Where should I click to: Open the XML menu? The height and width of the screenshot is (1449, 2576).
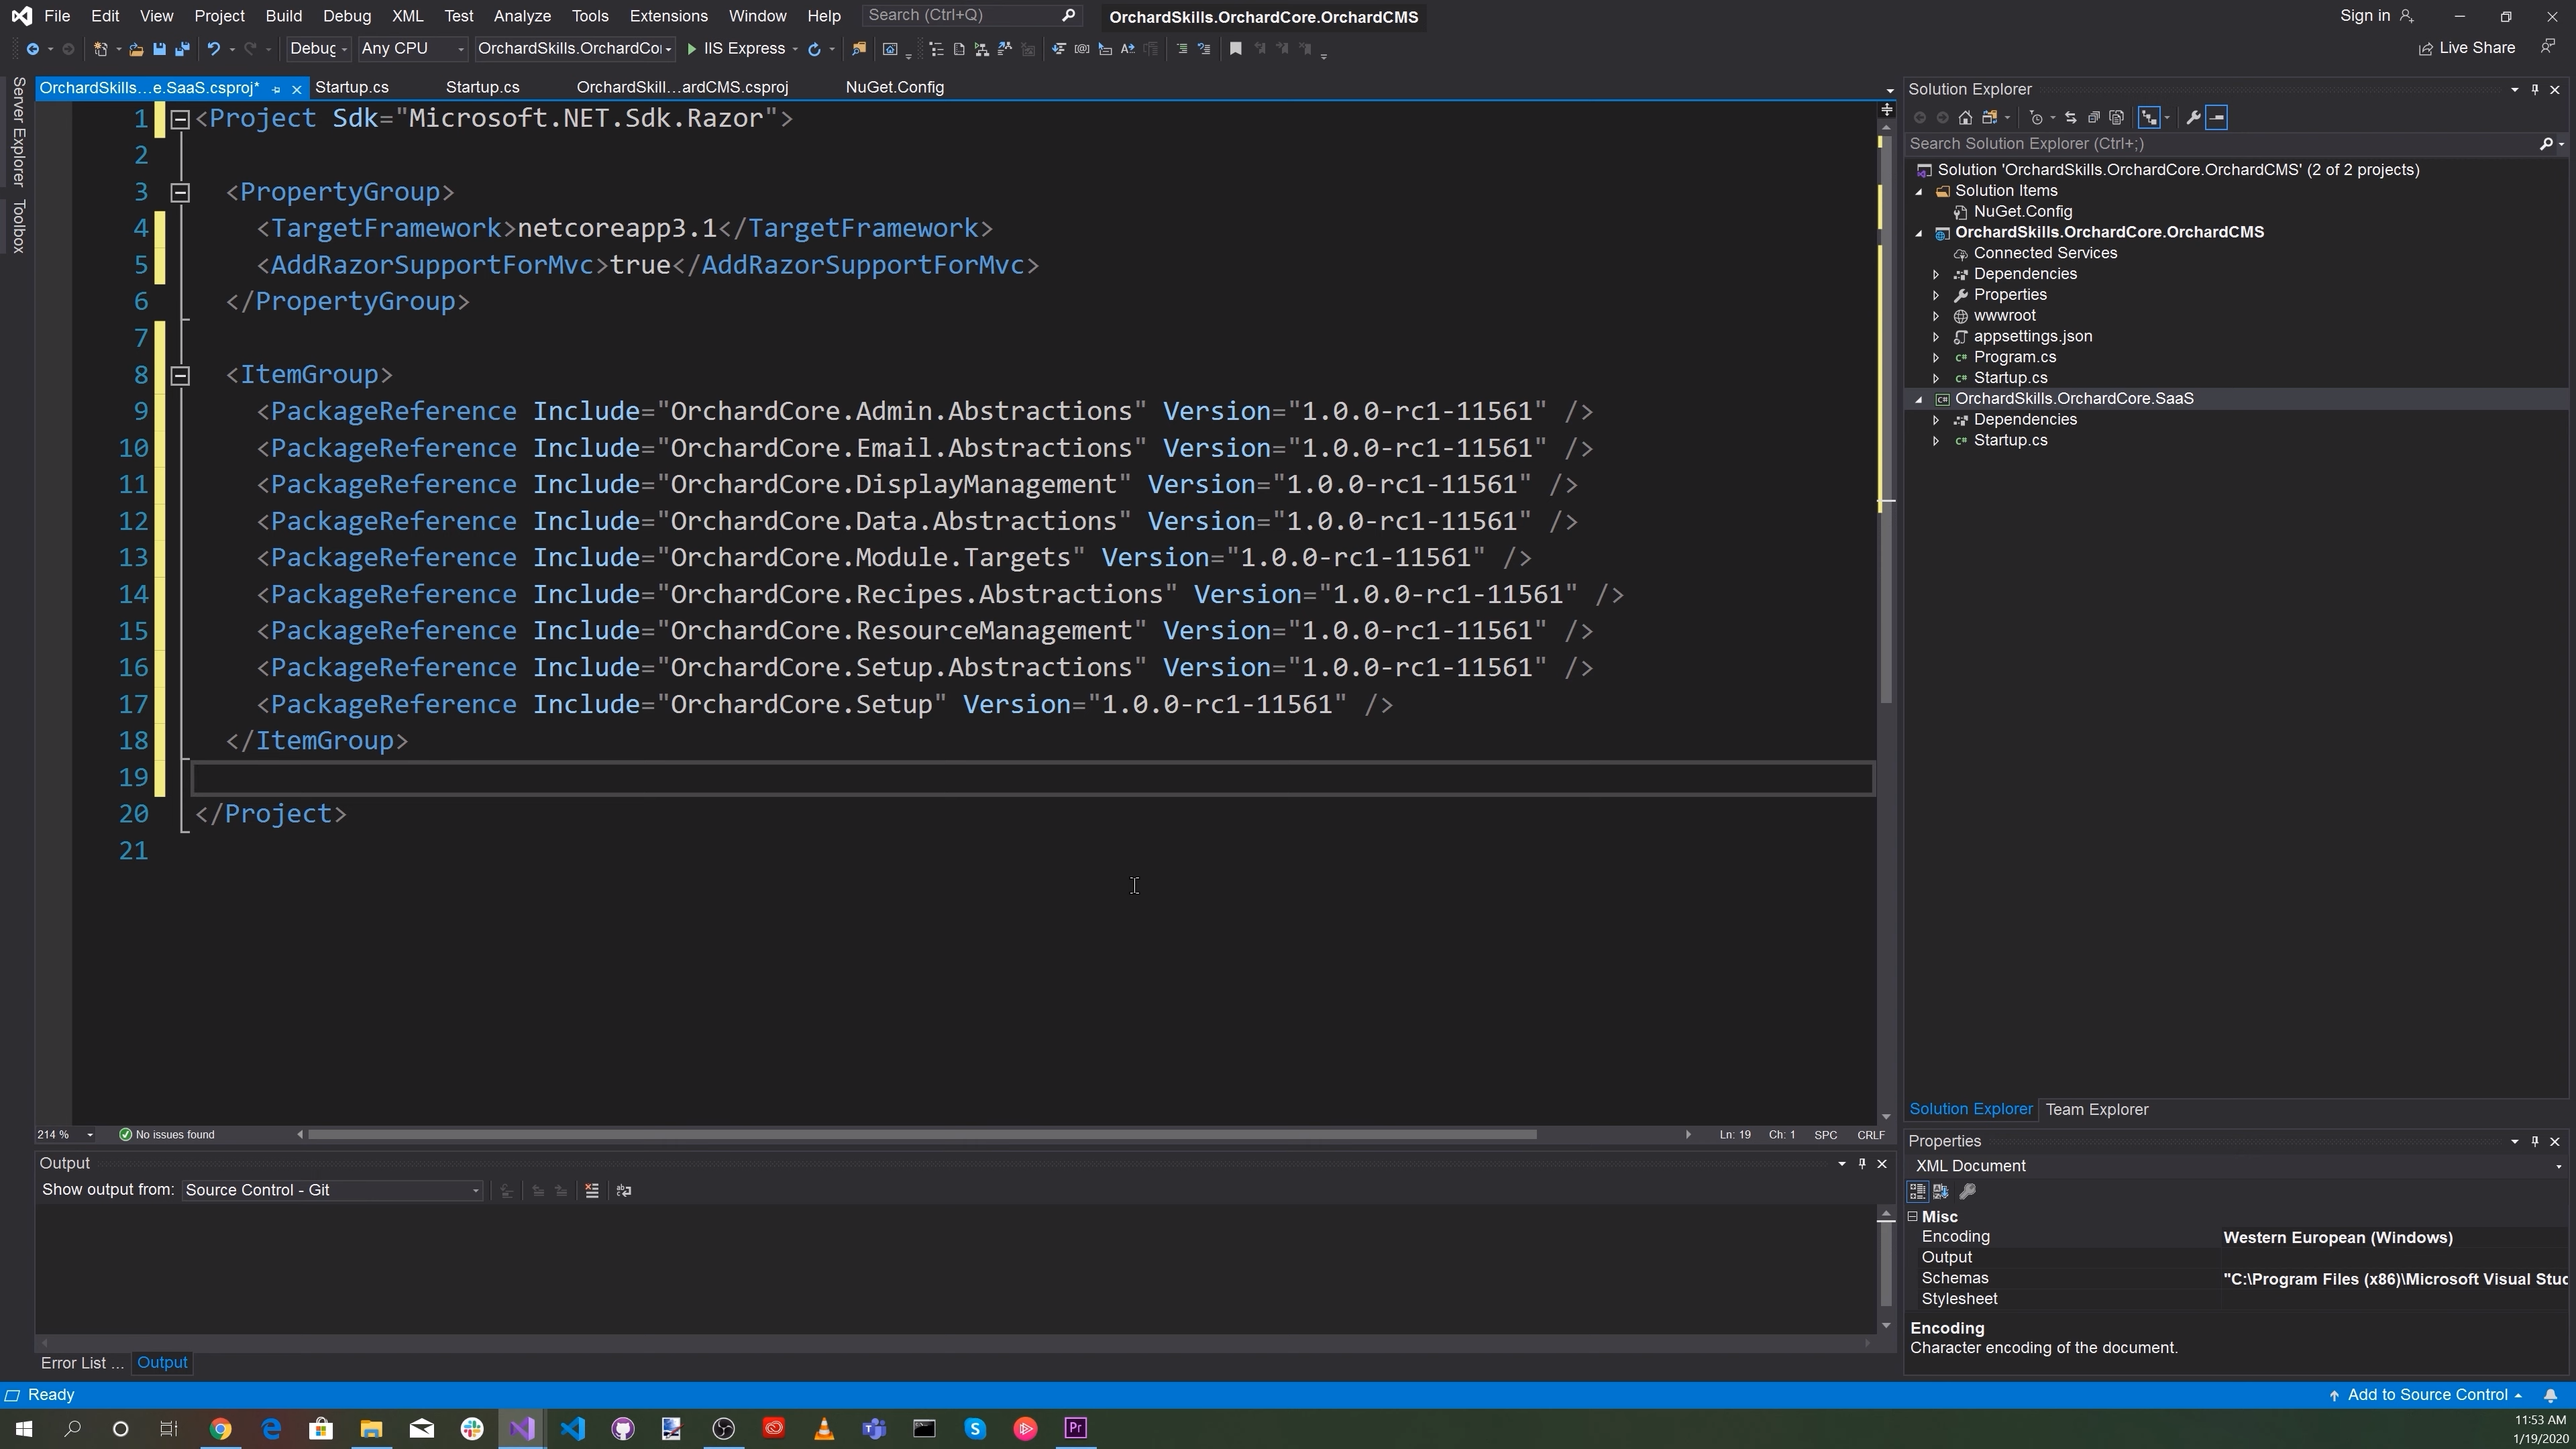pos(407,16)
